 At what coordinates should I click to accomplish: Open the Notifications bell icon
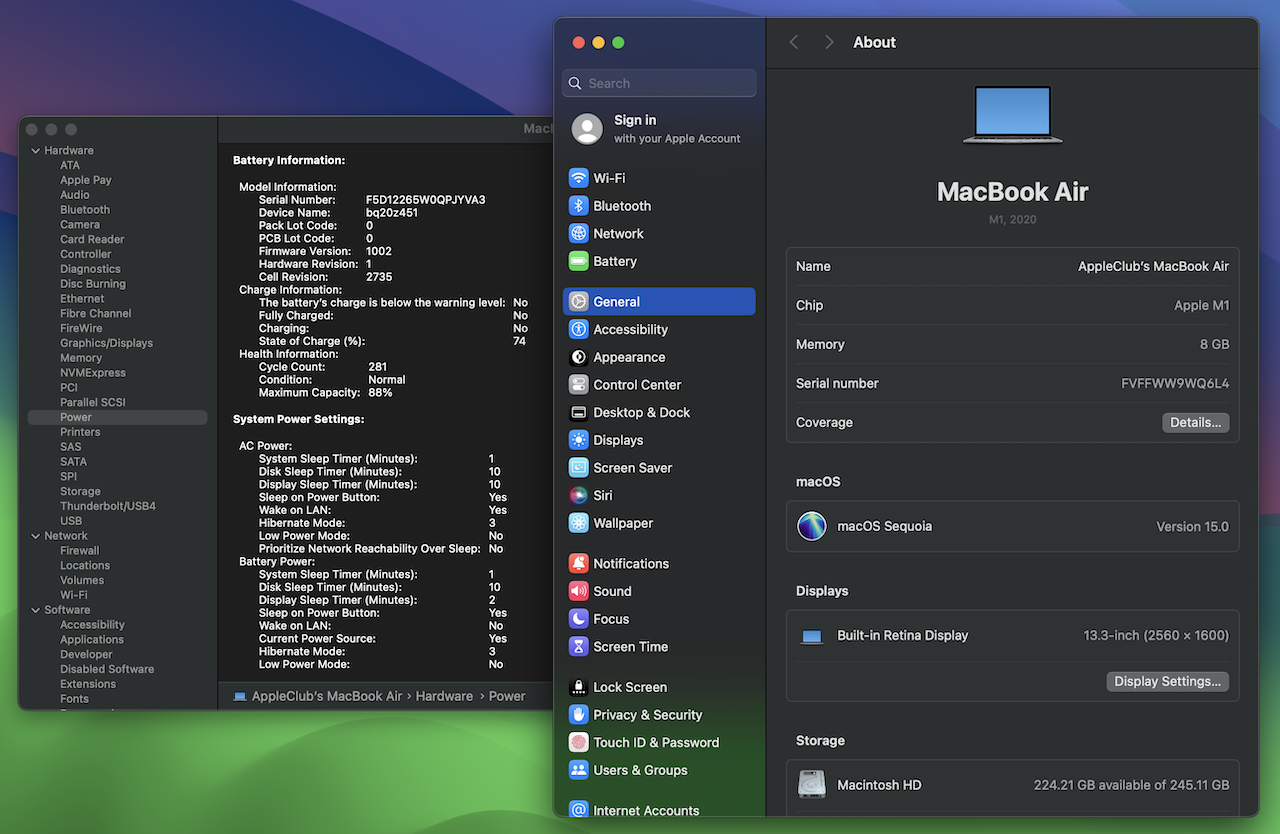click(578, 564)
